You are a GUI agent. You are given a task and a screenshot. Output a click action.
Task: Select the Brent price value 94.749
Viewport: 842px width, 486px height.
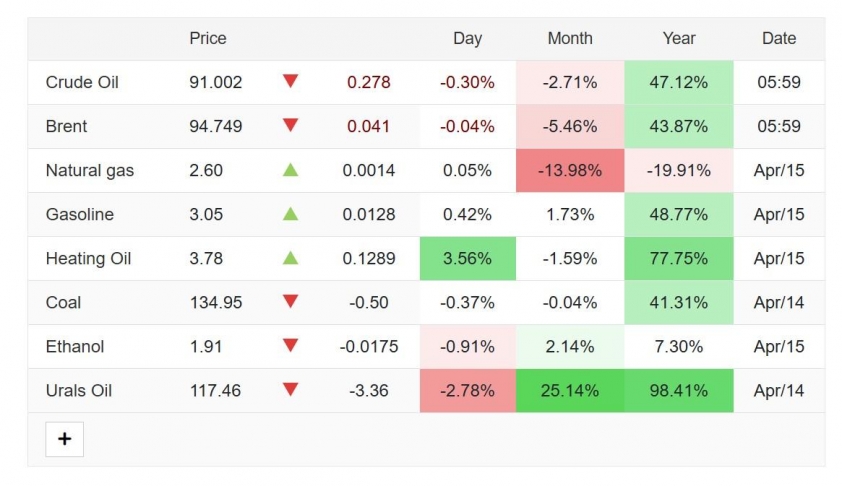[216, 127]
